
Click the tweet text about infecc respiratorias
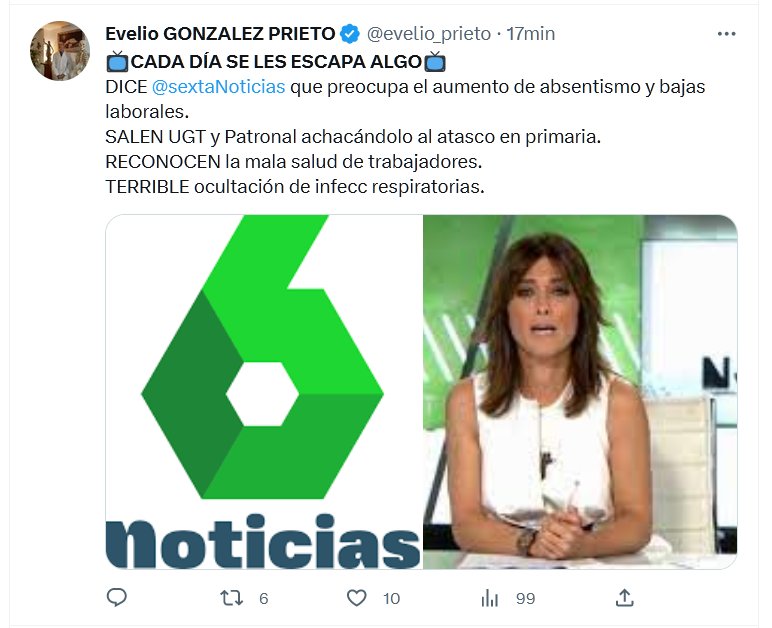295,187
